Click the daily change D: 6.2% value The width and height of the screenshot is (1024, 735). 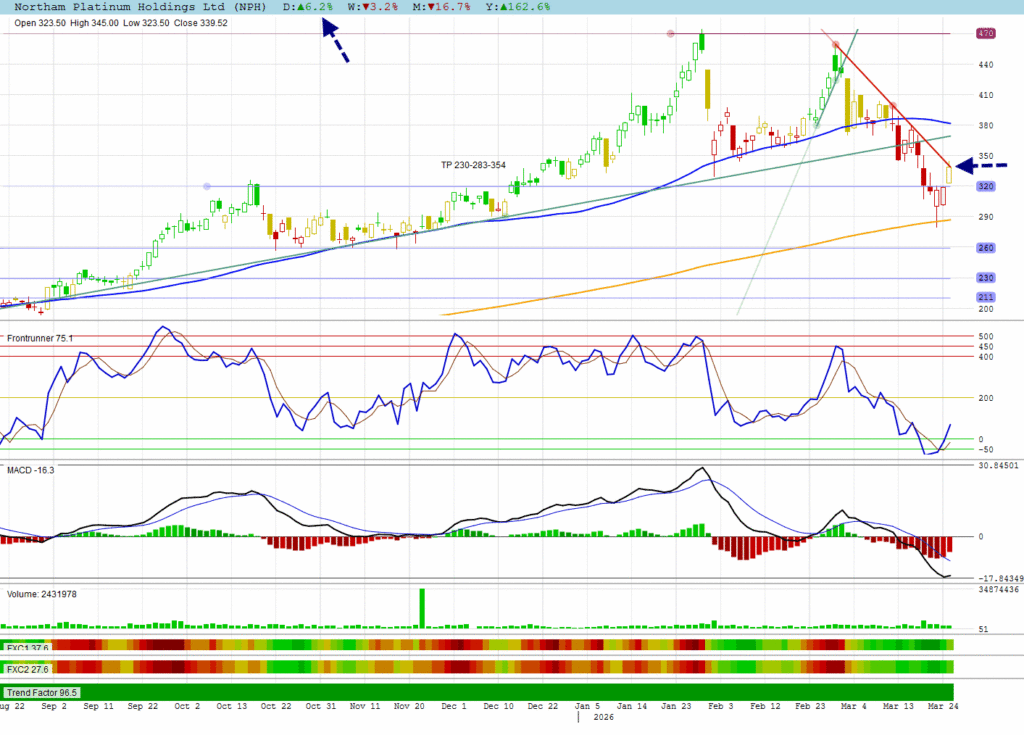click(308, 7)
